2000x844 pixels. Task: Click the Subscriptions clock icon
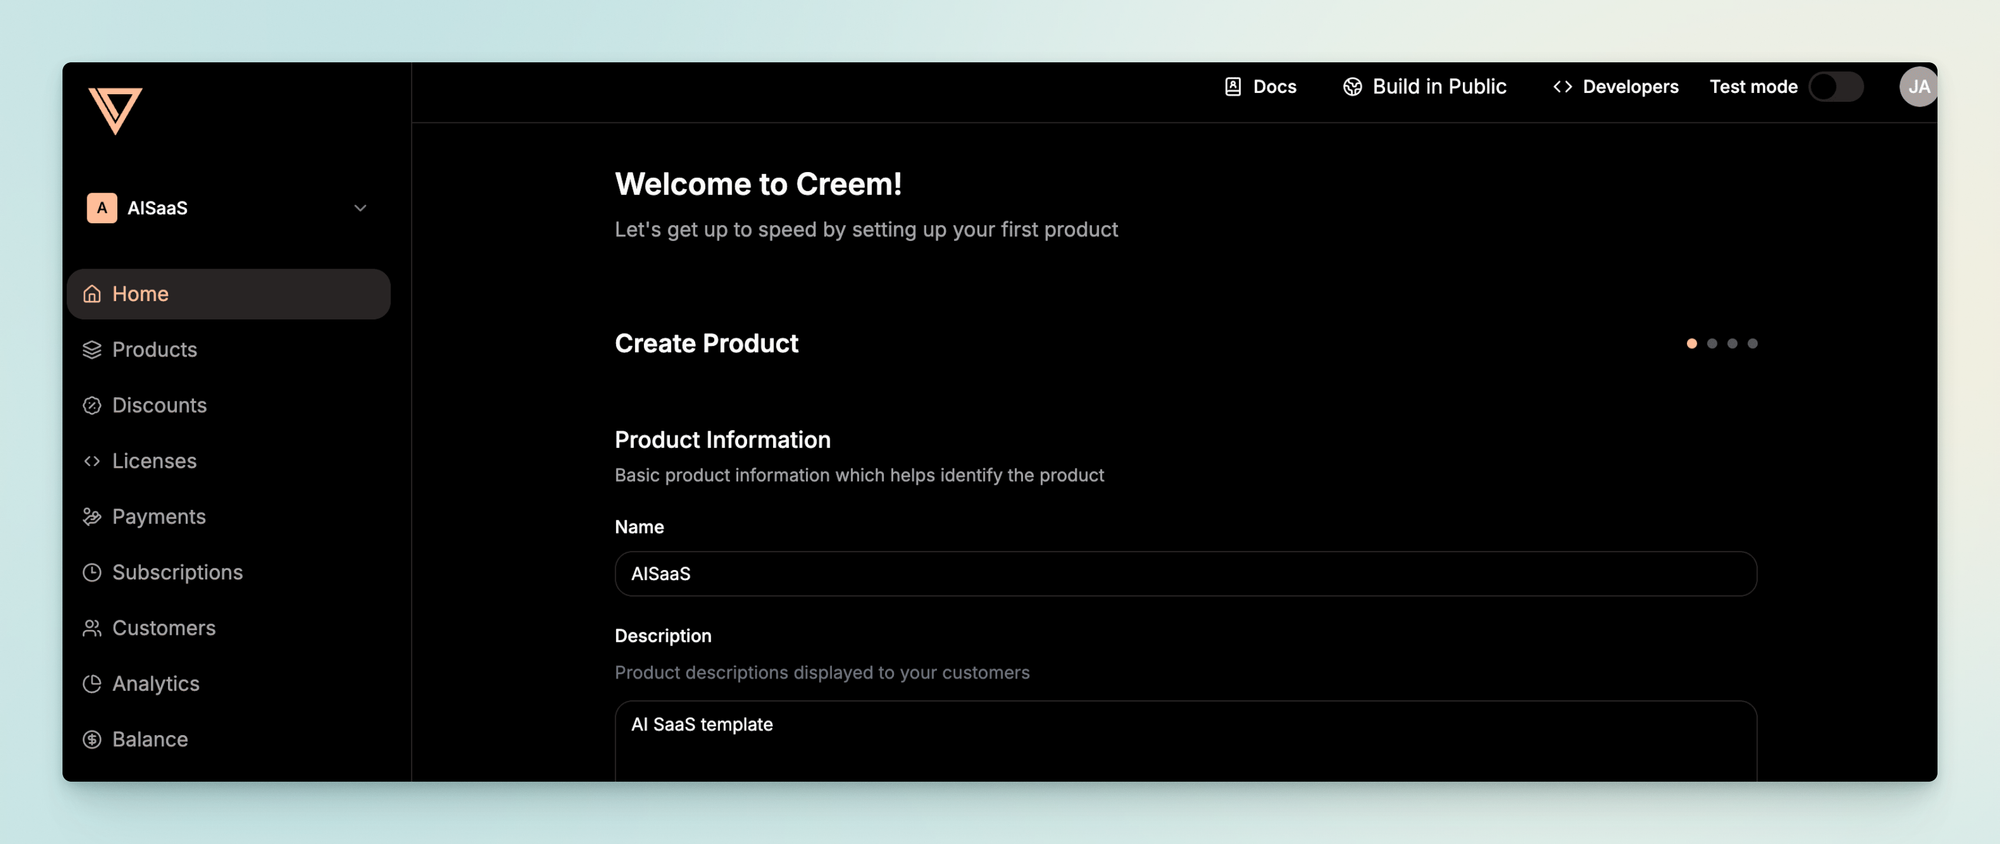[x=92, y=572]
